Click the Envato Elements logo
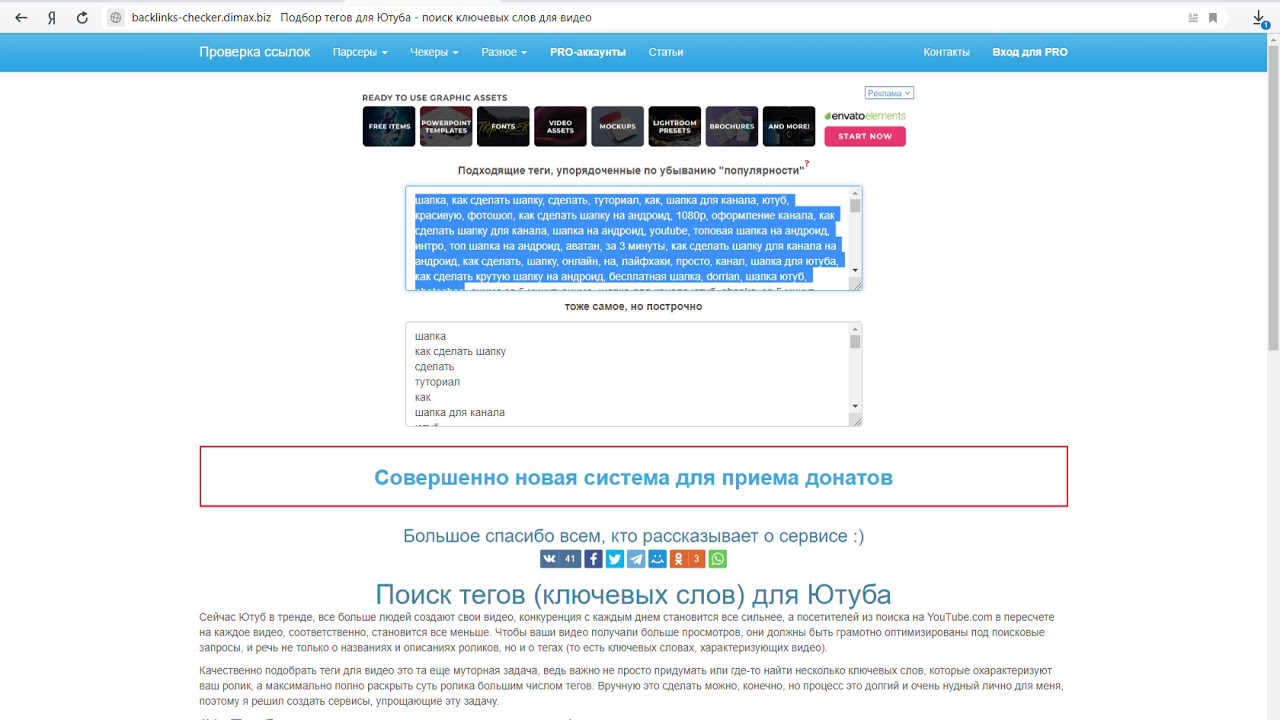 pos(865,116)
